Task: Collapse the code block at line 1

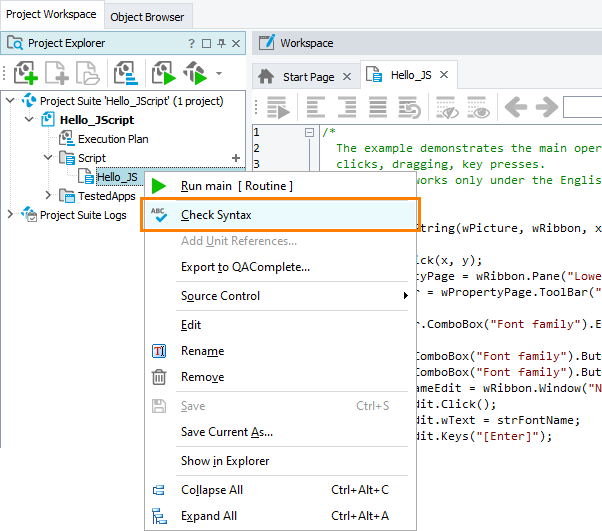Action: [310, 132]
